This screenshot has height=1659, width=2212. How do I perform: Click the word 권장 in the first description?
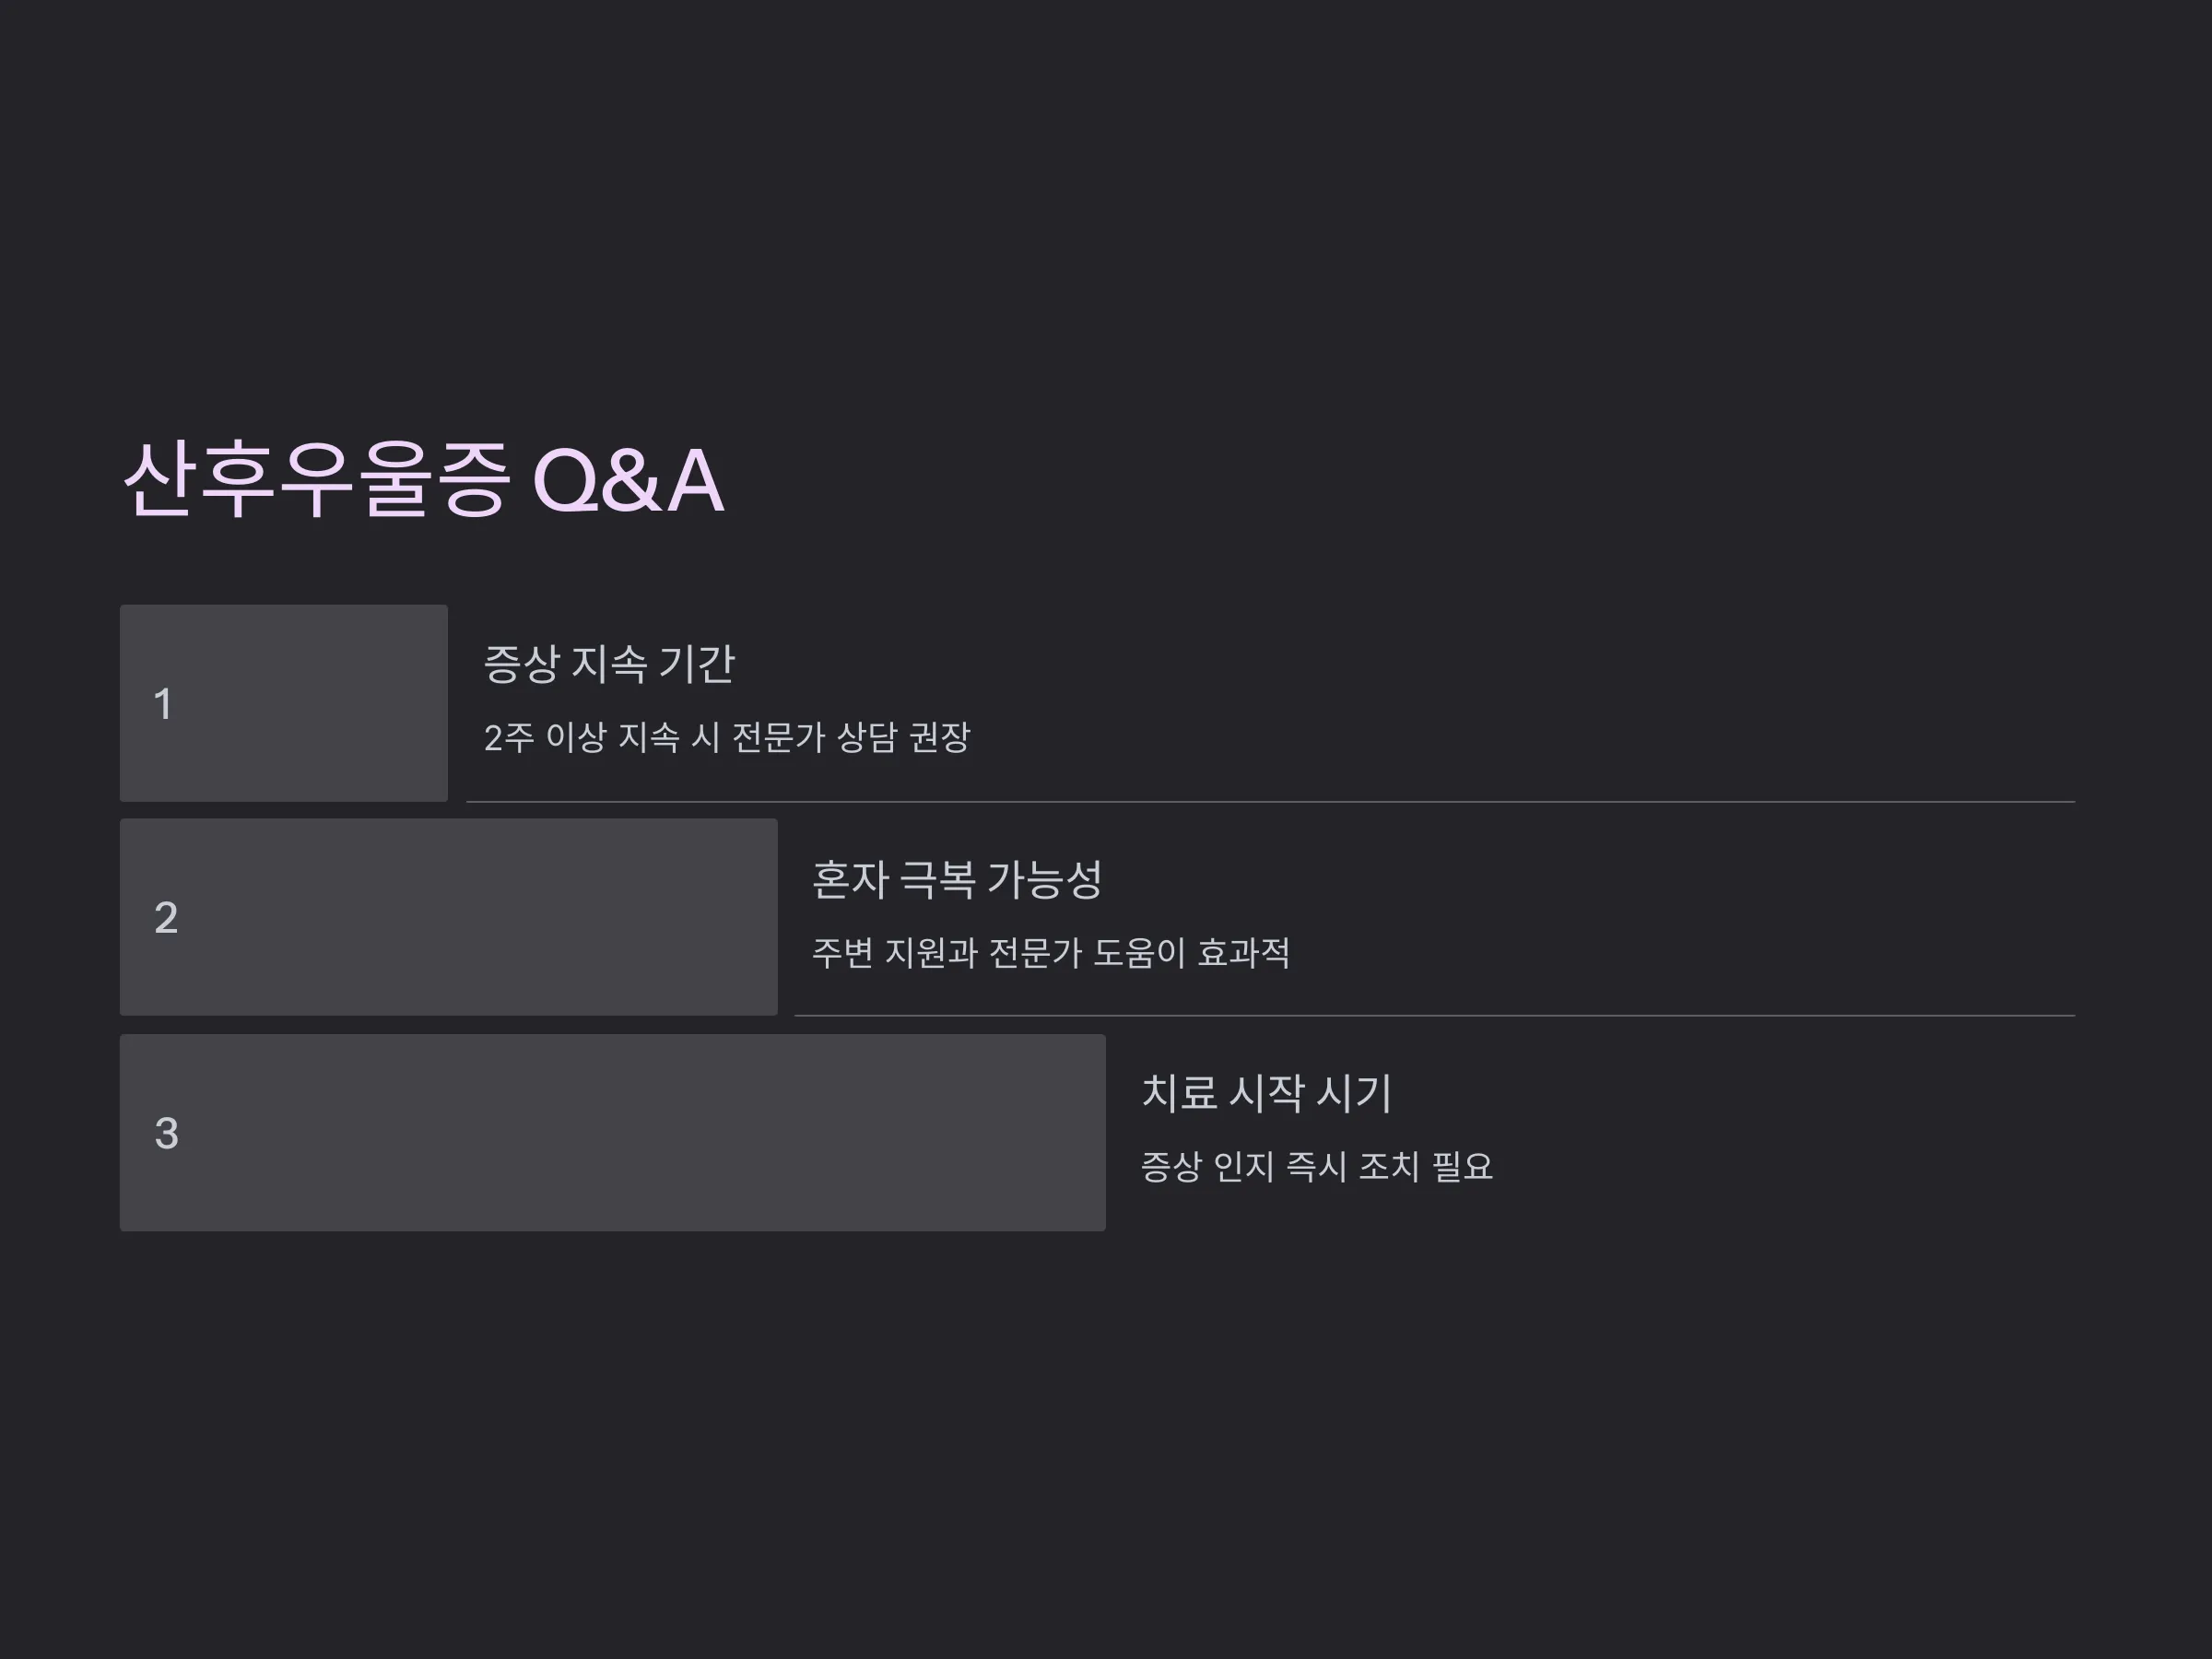pyautogui.click(x=940, y=738)
